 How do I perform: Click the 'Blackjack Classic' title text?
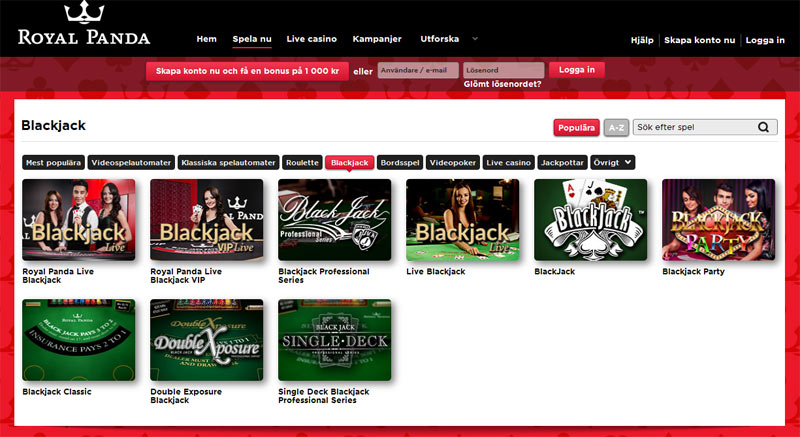[57, 392]
